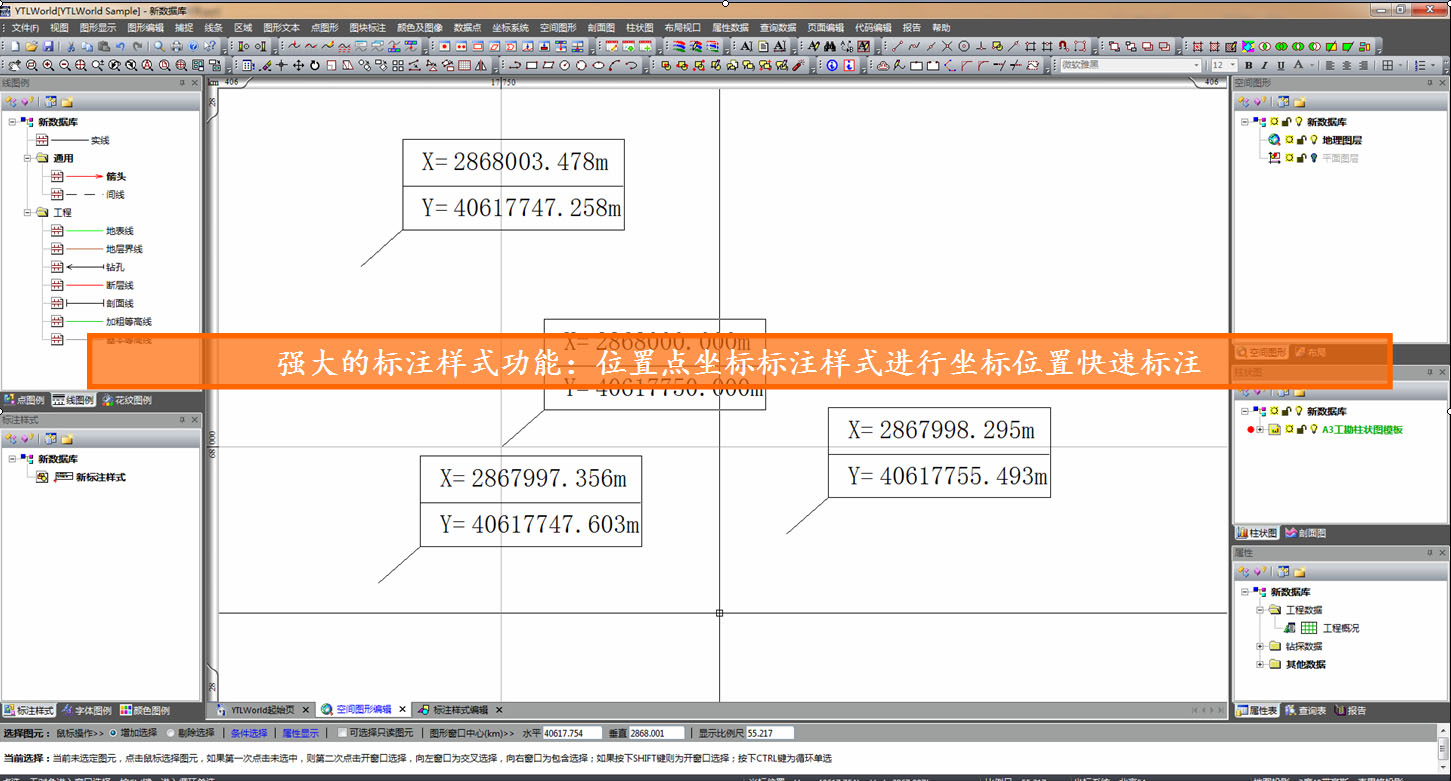Open the font name dropdown 微软雅黑
Screen dimensions: 1451x781
tap(1196, 65)
